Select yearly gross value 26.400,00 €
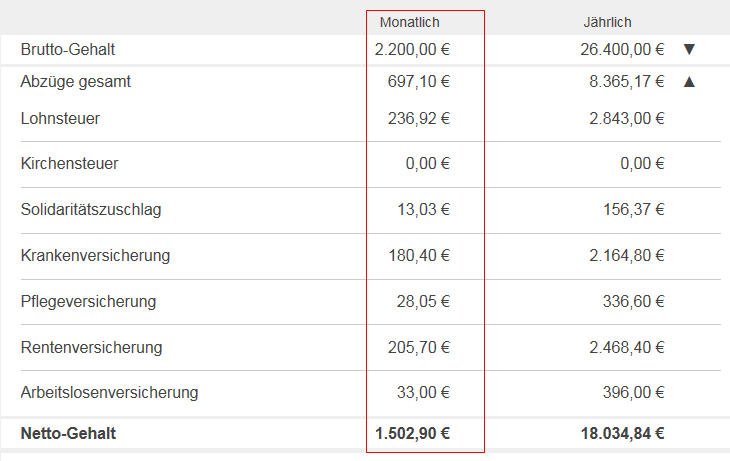 pyautogui.click(x=622, y=49)
